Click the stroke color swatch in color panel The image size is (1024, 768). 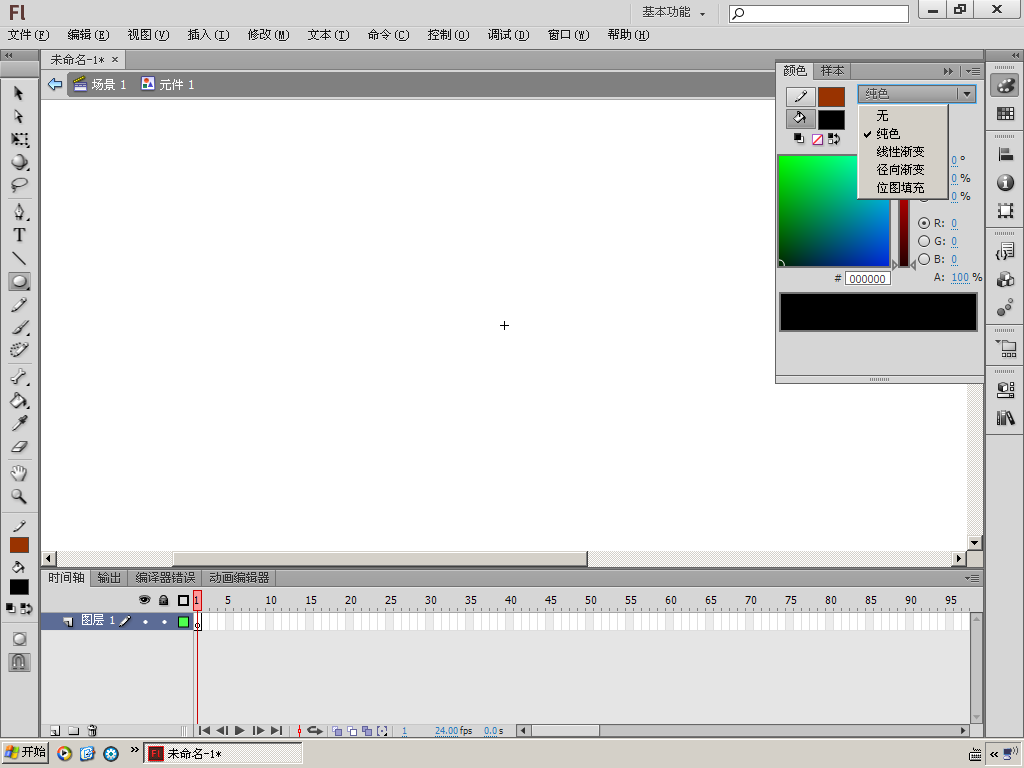[831, 97]
